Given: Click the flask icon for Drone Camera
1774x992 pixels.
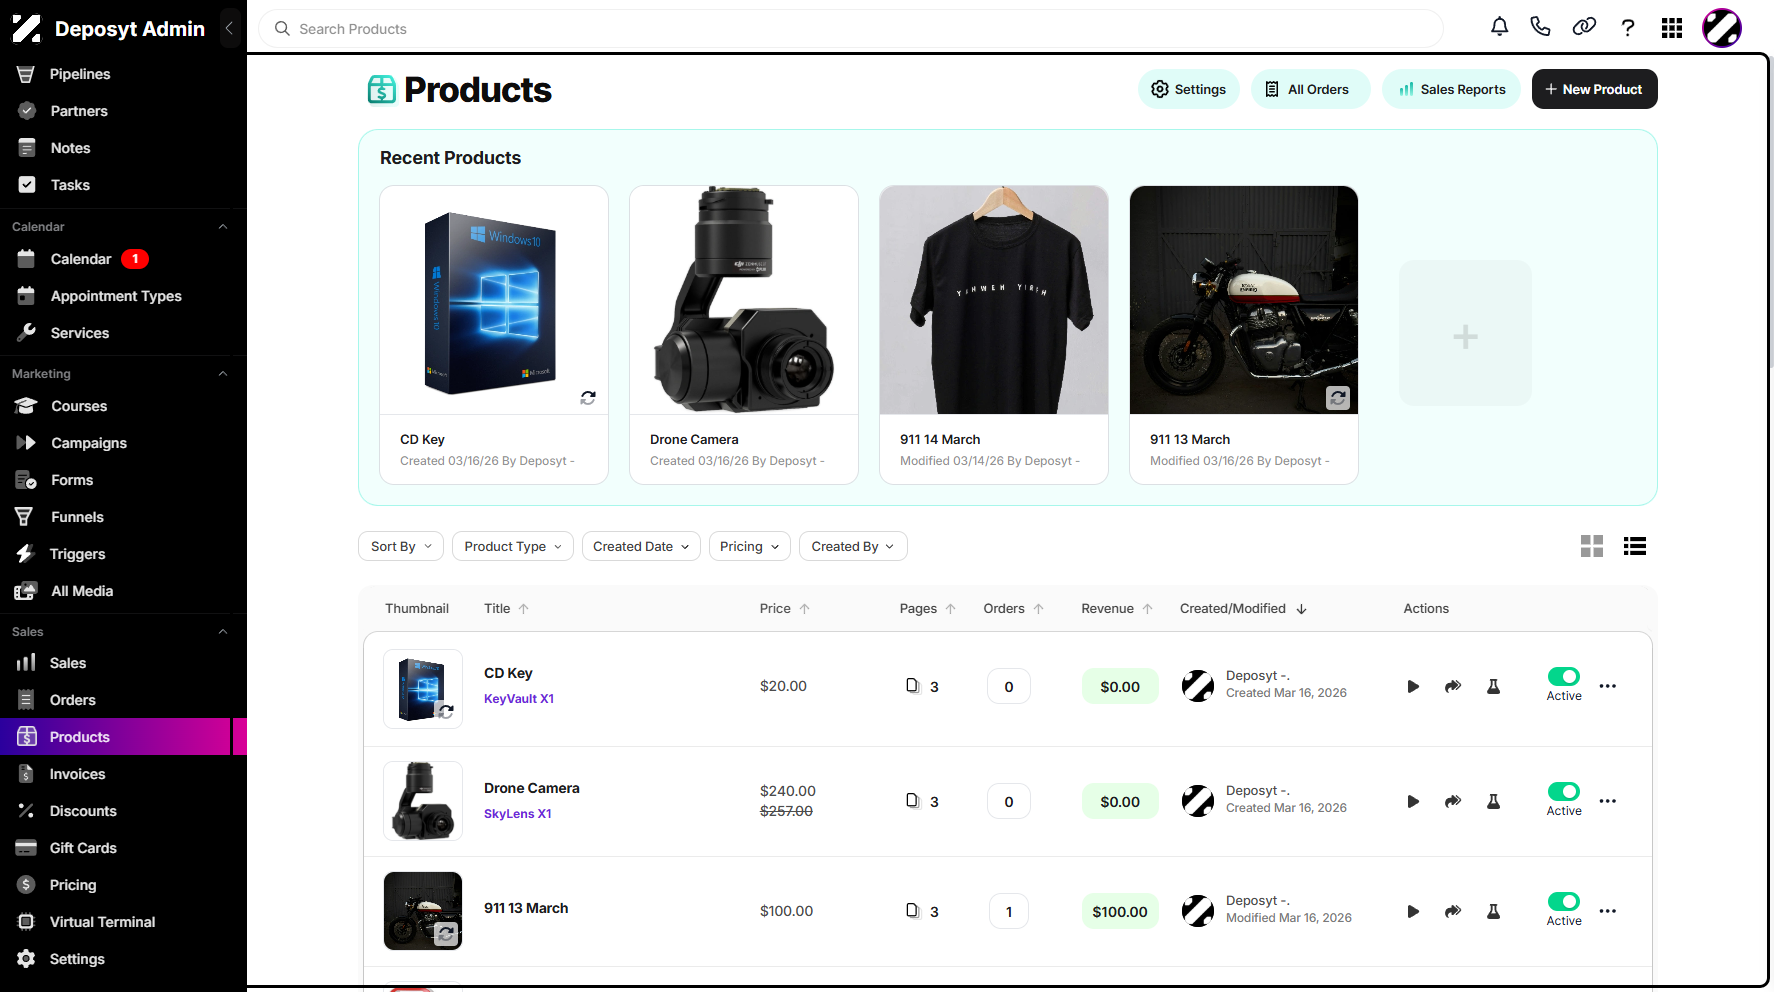Looking at the screenshot, I should click(x=1493, y=801).
